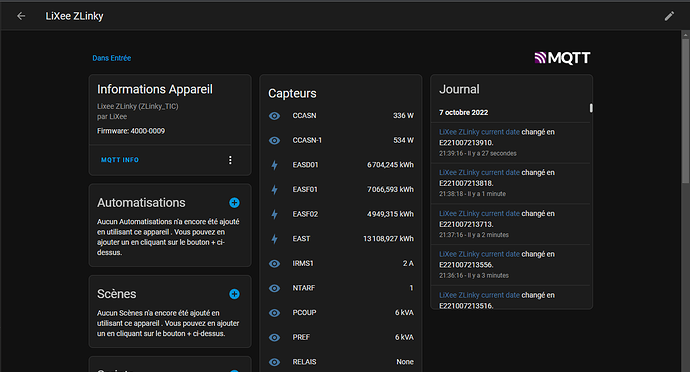This screenshot has height=372, width=690.
Task: Open the three-dot device options menu
Action: (x=230, y=160)
